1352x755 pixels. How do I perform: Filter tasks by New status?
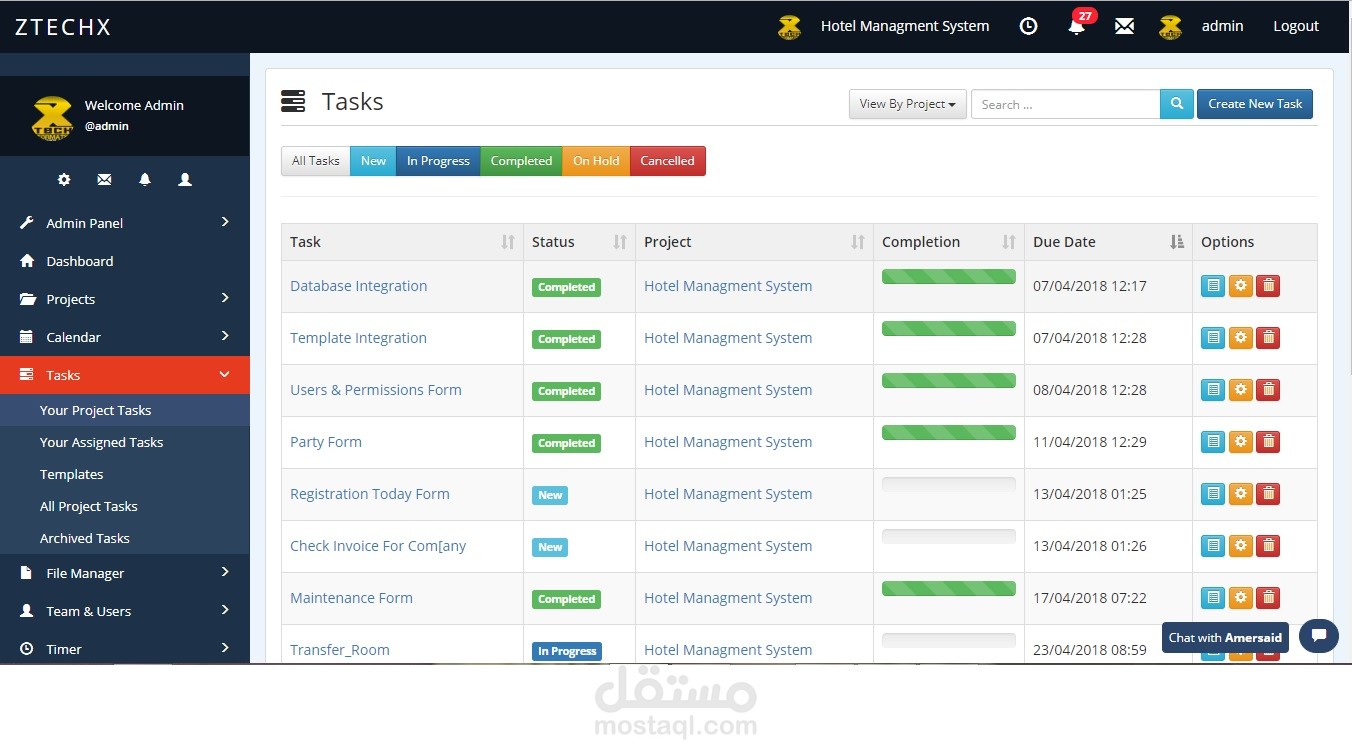pos(373,161)
